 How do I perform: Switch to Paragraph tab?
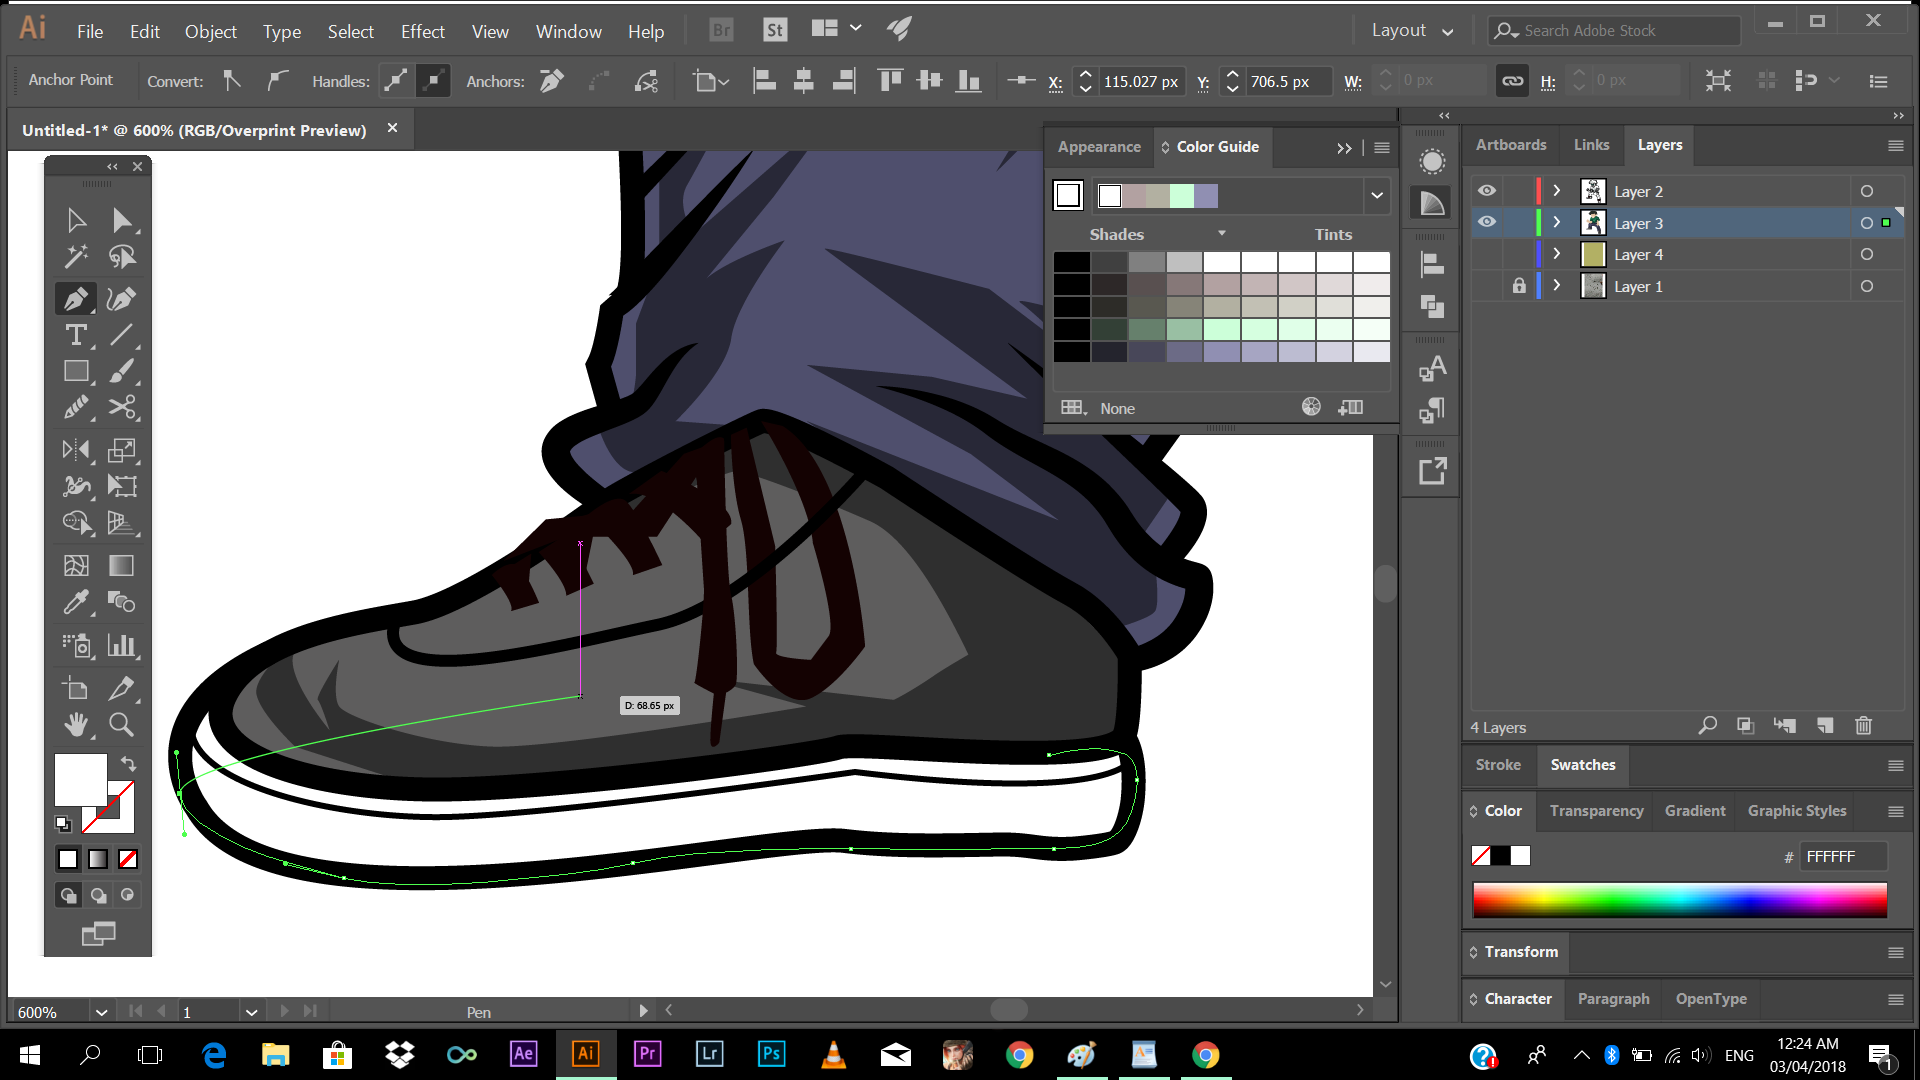1613,999
